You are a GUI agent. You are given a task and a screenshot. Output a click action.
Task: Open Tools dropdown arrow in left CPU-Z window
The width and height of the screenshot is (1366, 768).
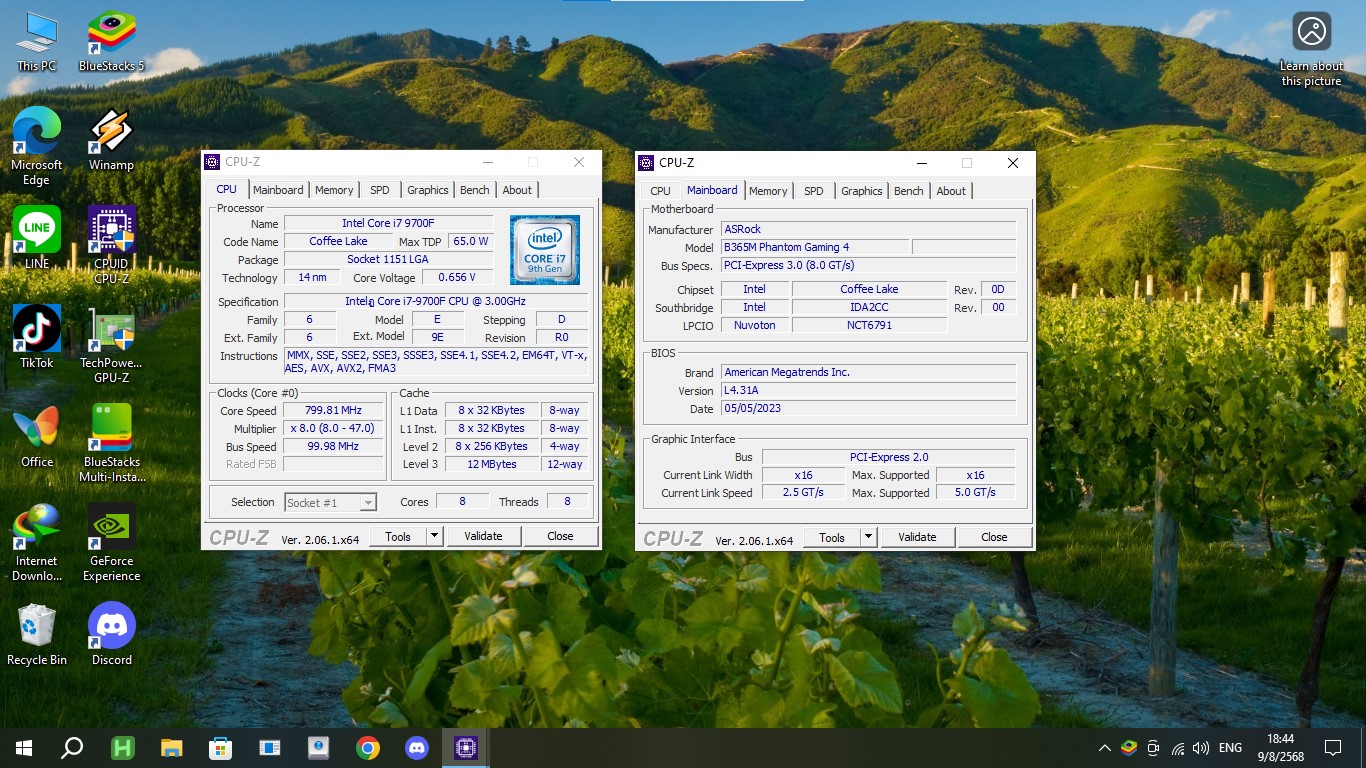coord(435,536)
